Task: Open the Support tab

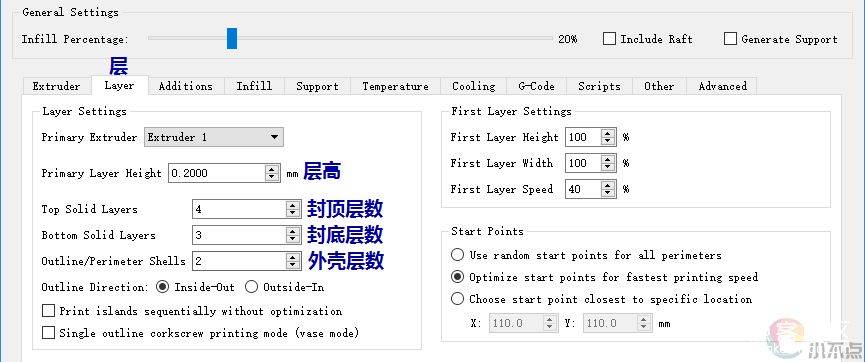Action: 317,86
